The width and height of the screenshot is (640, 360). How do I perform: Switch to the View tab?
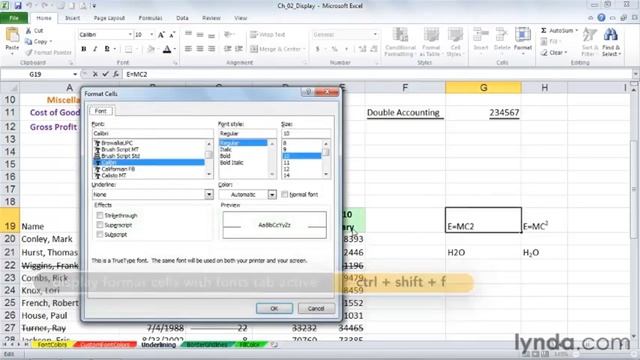240,18
